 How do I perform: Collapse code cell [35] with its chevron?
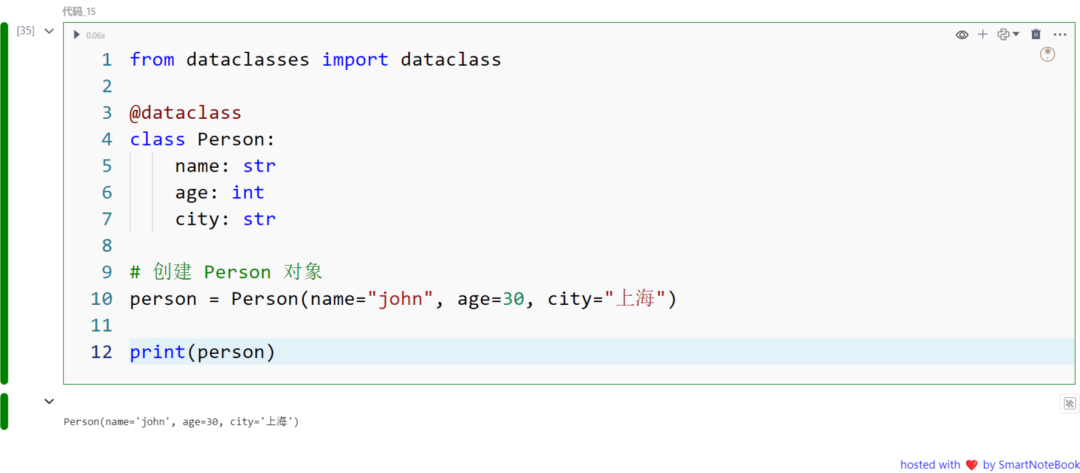49,31
